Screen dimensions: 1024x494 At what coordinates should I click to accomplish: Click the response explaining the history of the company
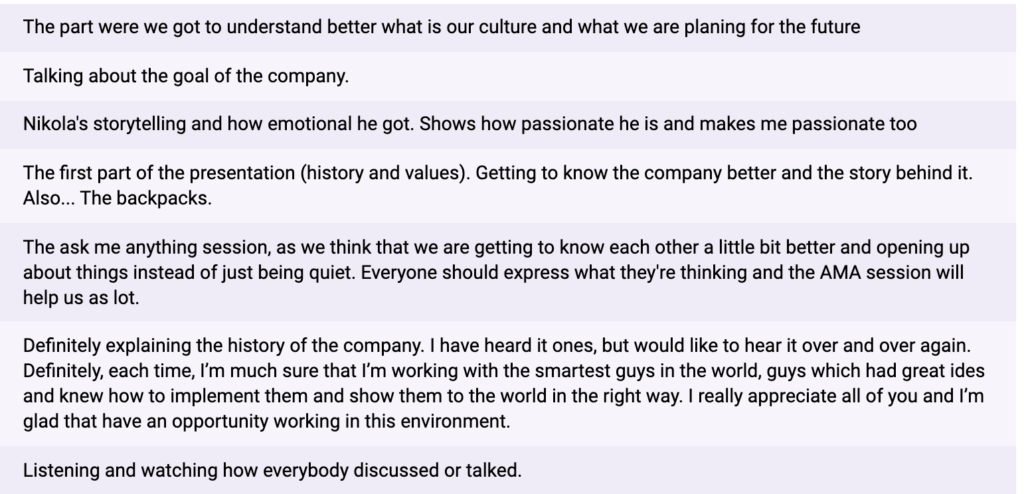[x=508, y=384]
